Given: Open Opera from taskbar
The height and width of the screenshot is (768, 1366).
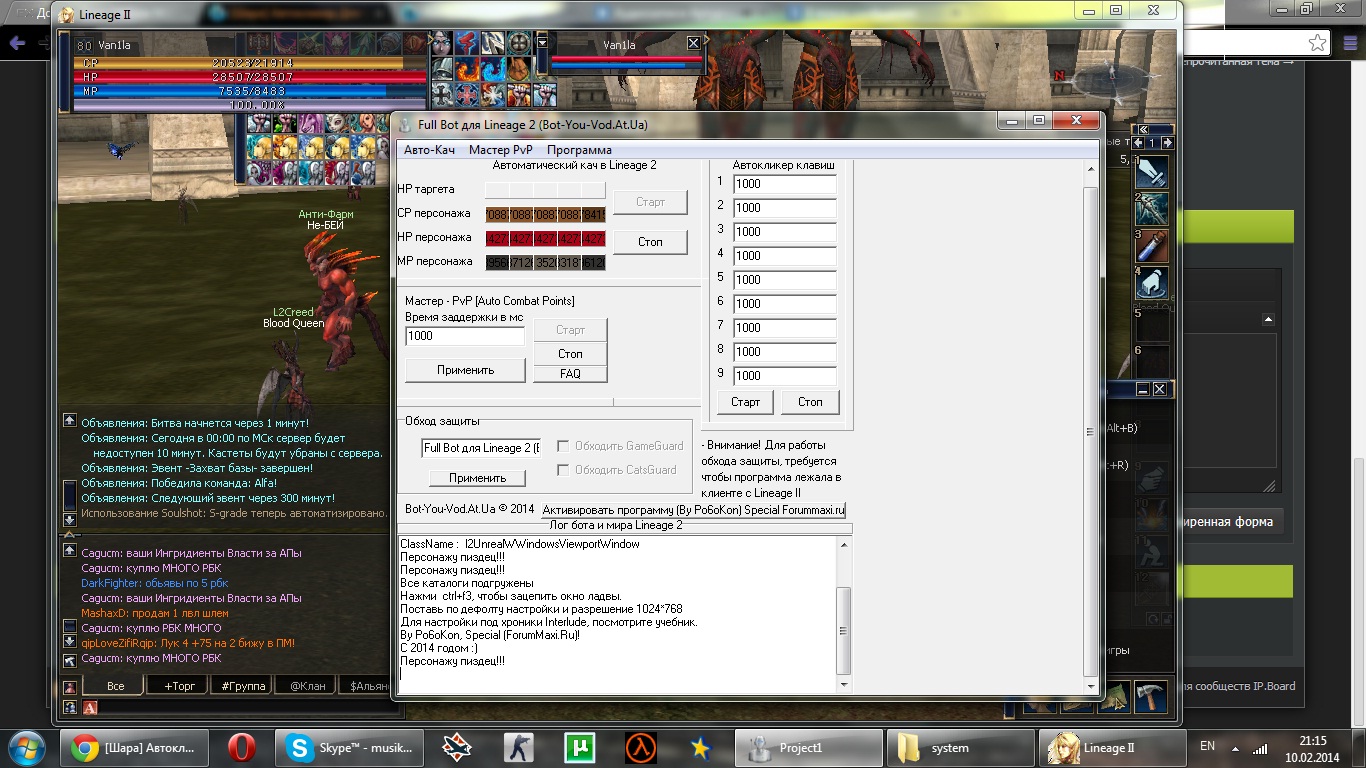Looking at the screenshot, I should click(241, 748).
